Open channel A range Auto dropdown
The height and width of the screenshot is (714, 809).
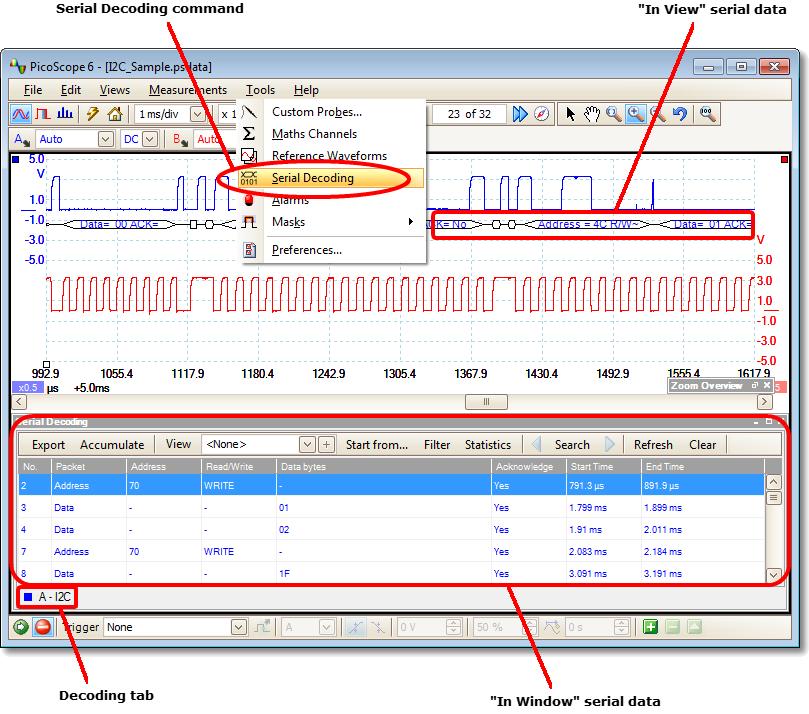[106, 139]
